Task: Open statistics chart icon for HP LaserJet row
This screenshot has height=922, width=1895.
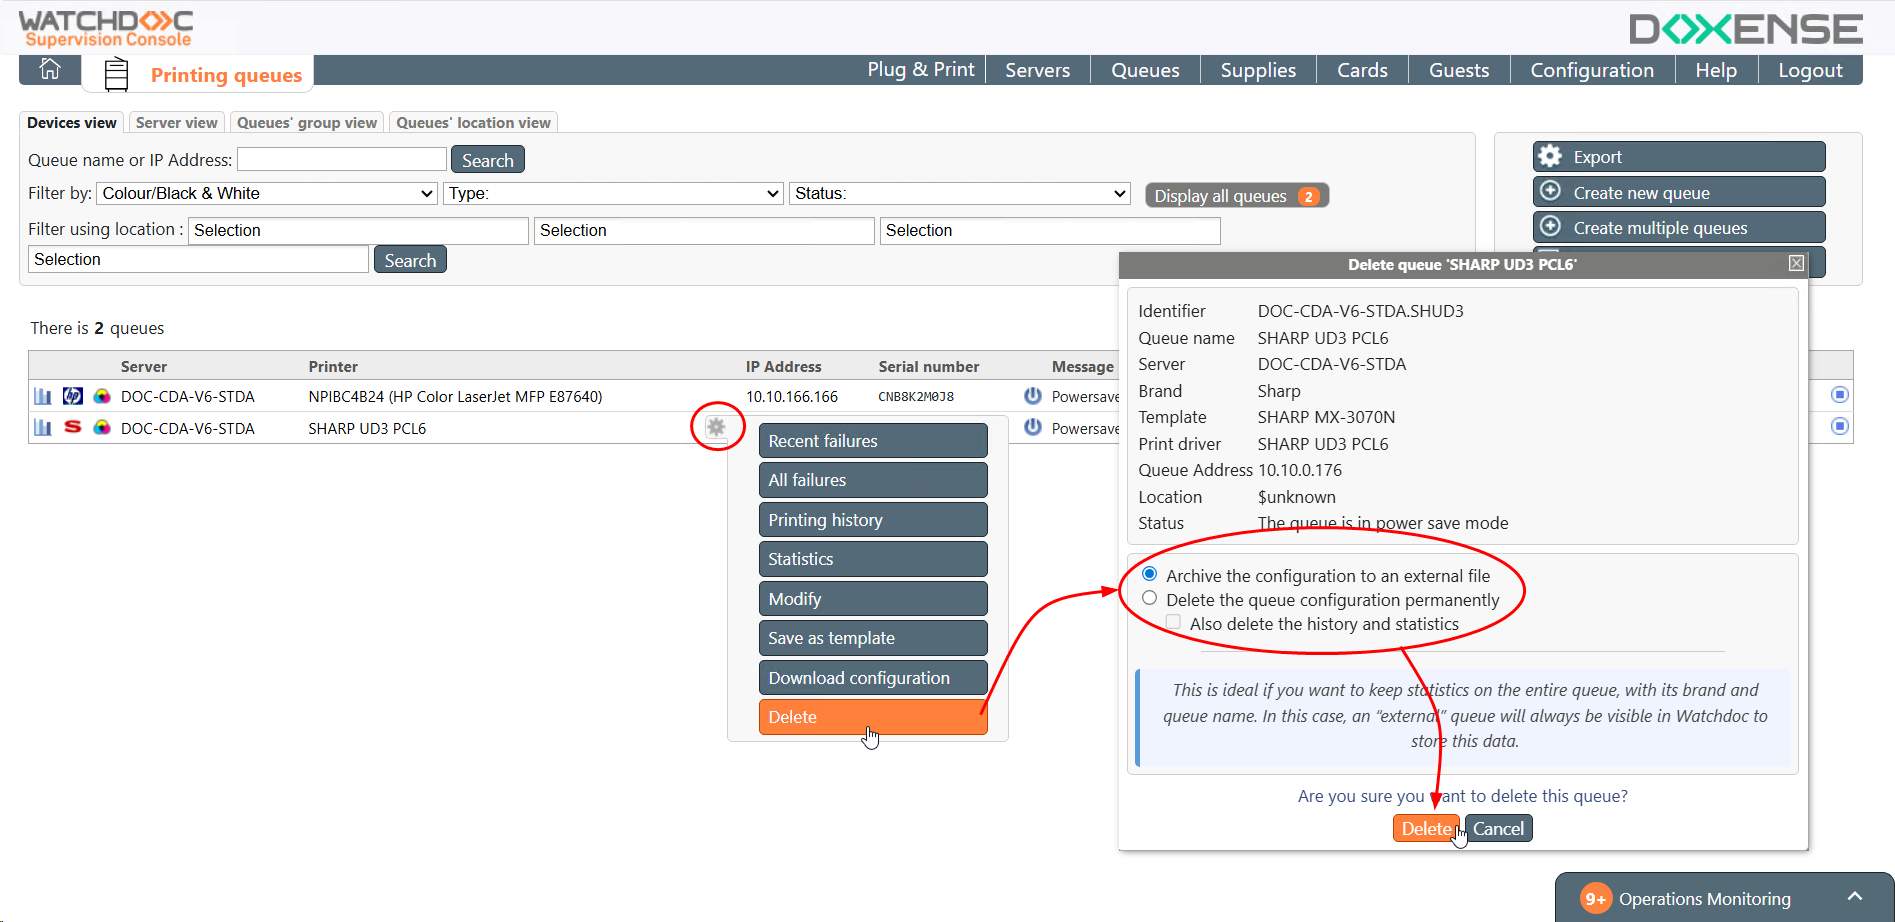Action: click(x=43, y=396)
